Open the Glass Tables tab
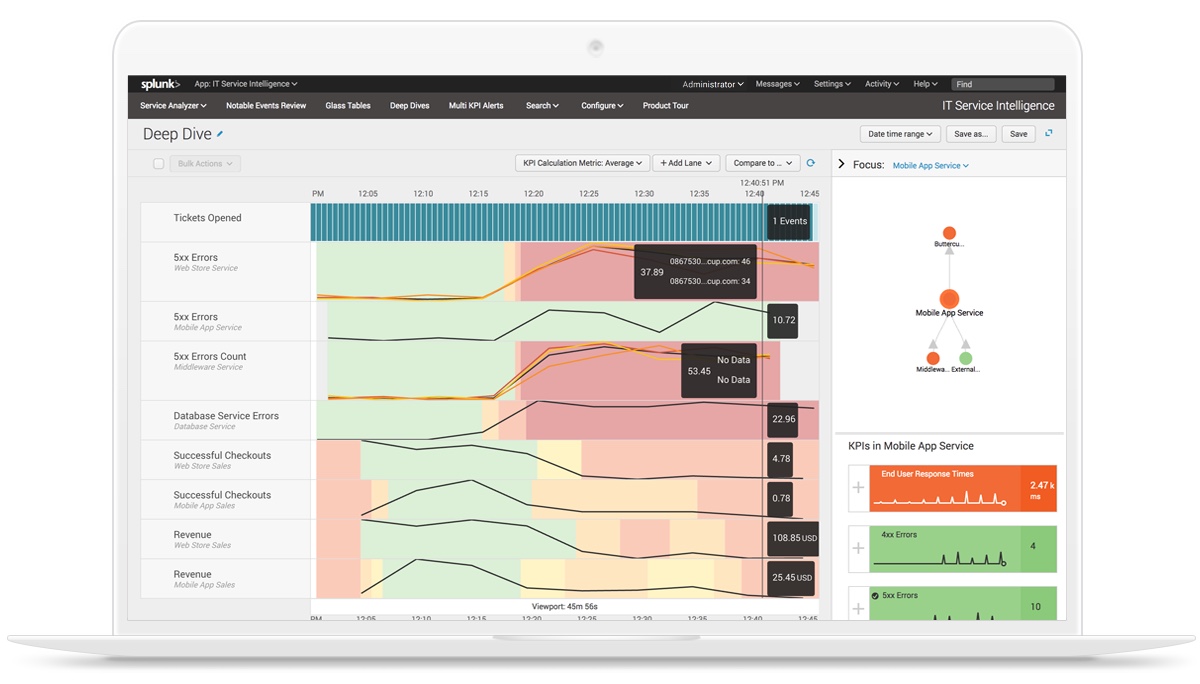 pos(348,106)
